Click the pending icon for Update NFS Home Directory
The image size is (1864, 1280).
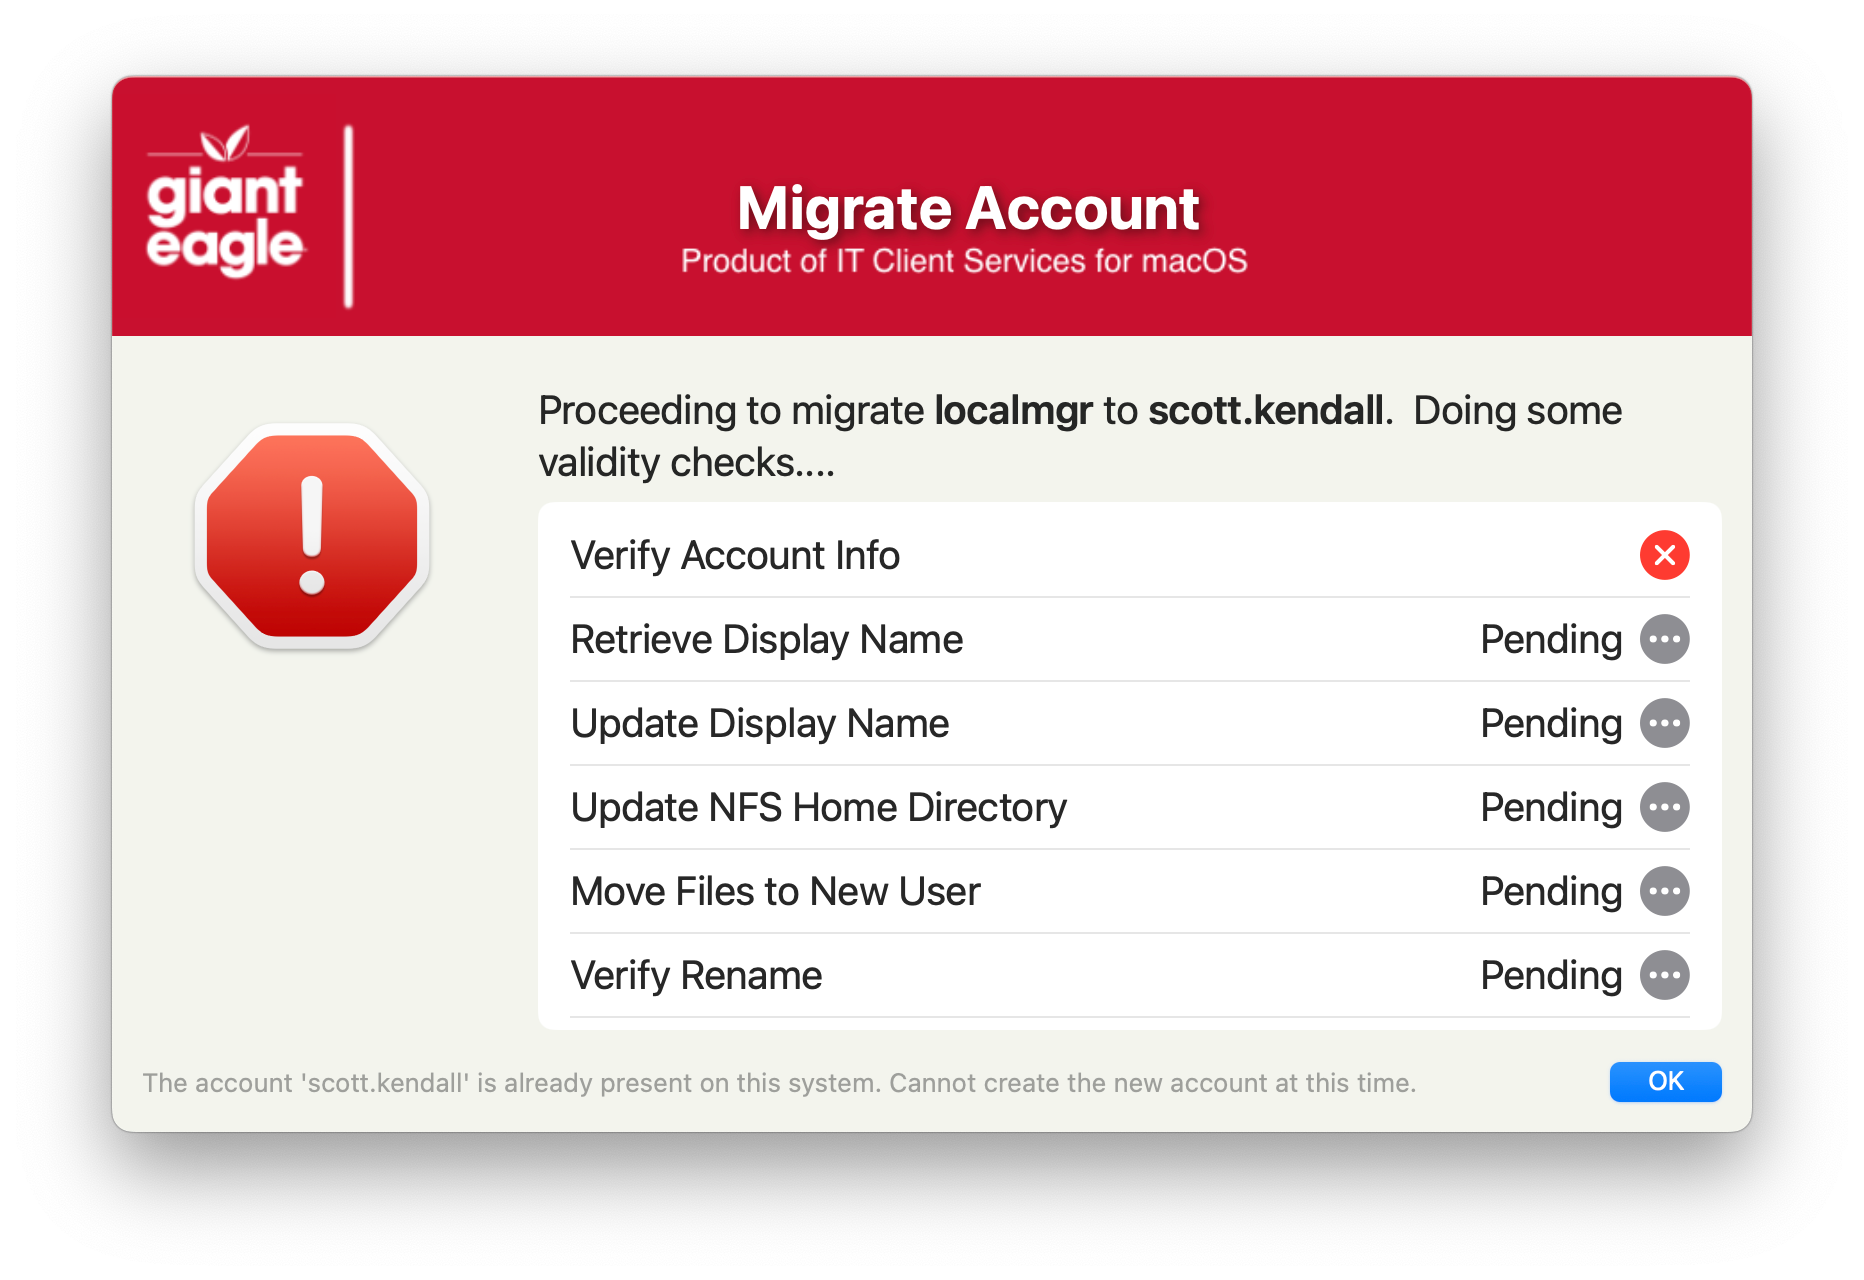coord(1664,807)
